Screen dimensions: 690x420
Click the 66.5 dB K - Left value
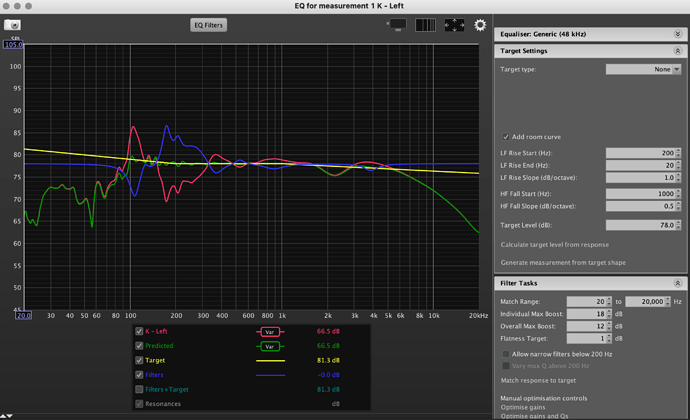328,331
